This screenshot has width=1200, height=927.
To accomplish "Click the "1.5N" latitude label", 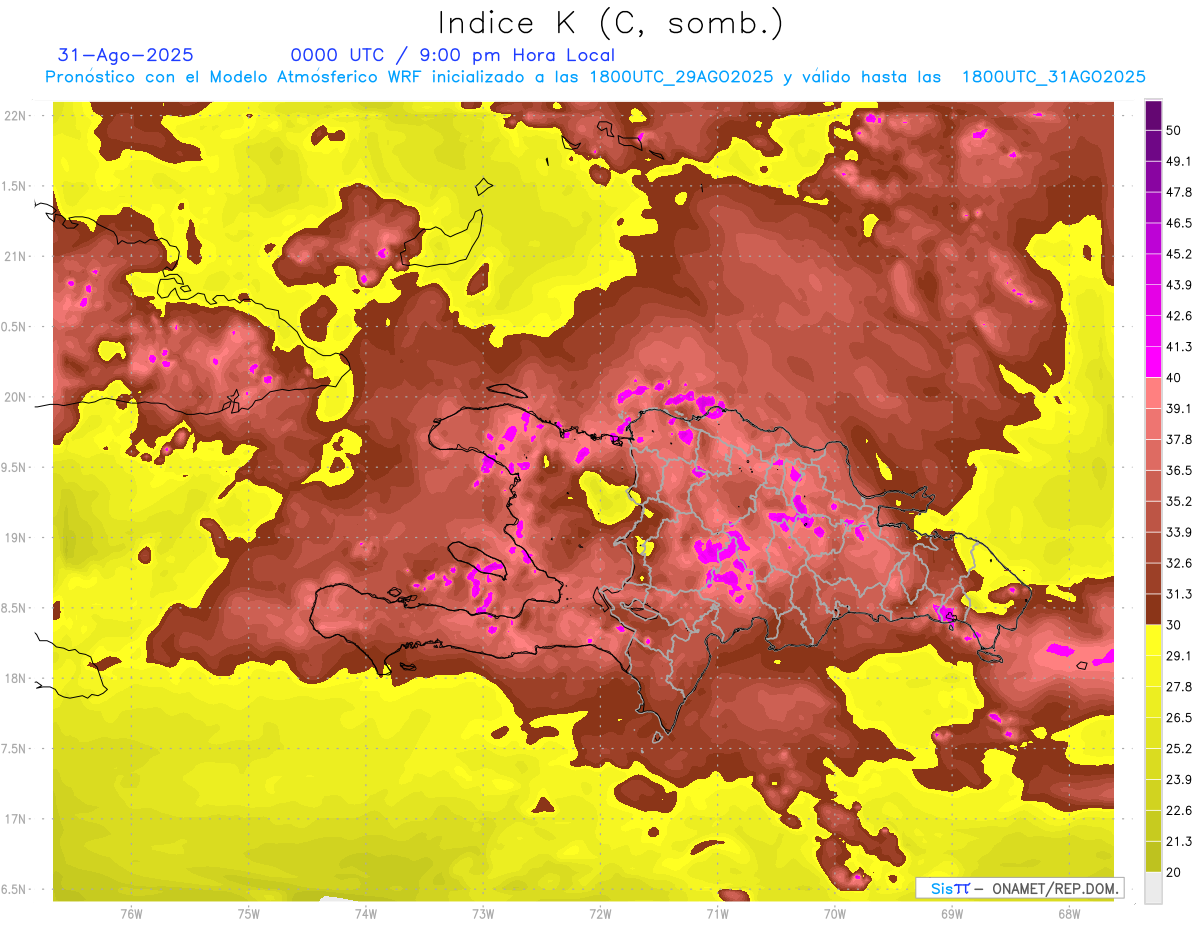I will pos(15,186).
